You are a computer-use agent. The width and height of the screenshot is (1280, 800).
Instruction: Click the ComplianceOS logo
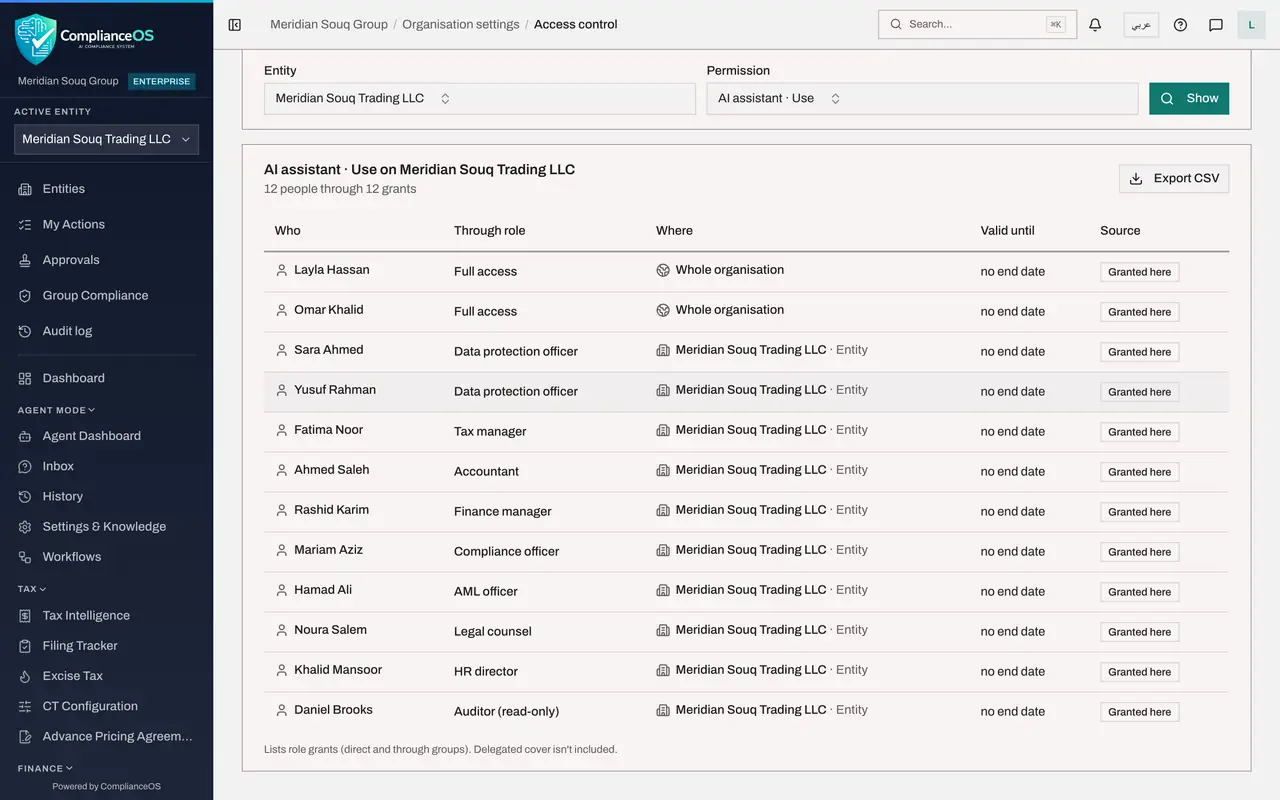click(85, 38)
